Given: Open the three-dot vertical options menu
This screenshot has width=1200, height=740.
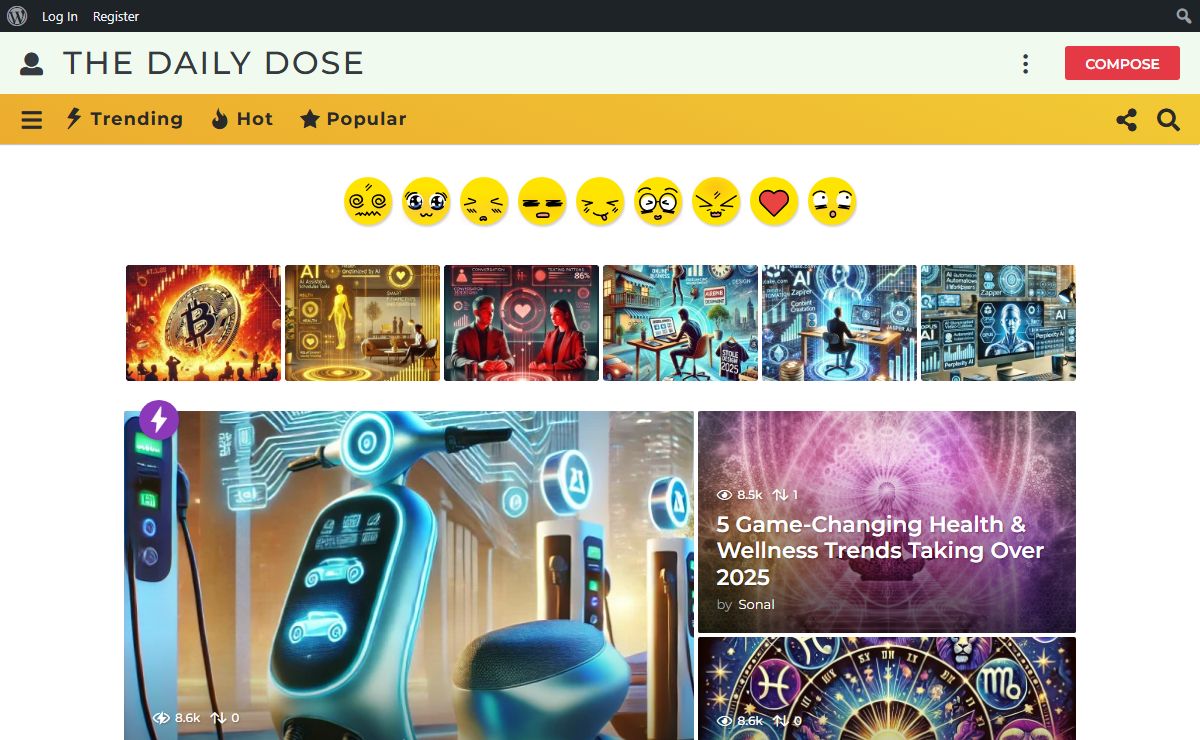Looking at the screenshot, I should [1025, 64].
